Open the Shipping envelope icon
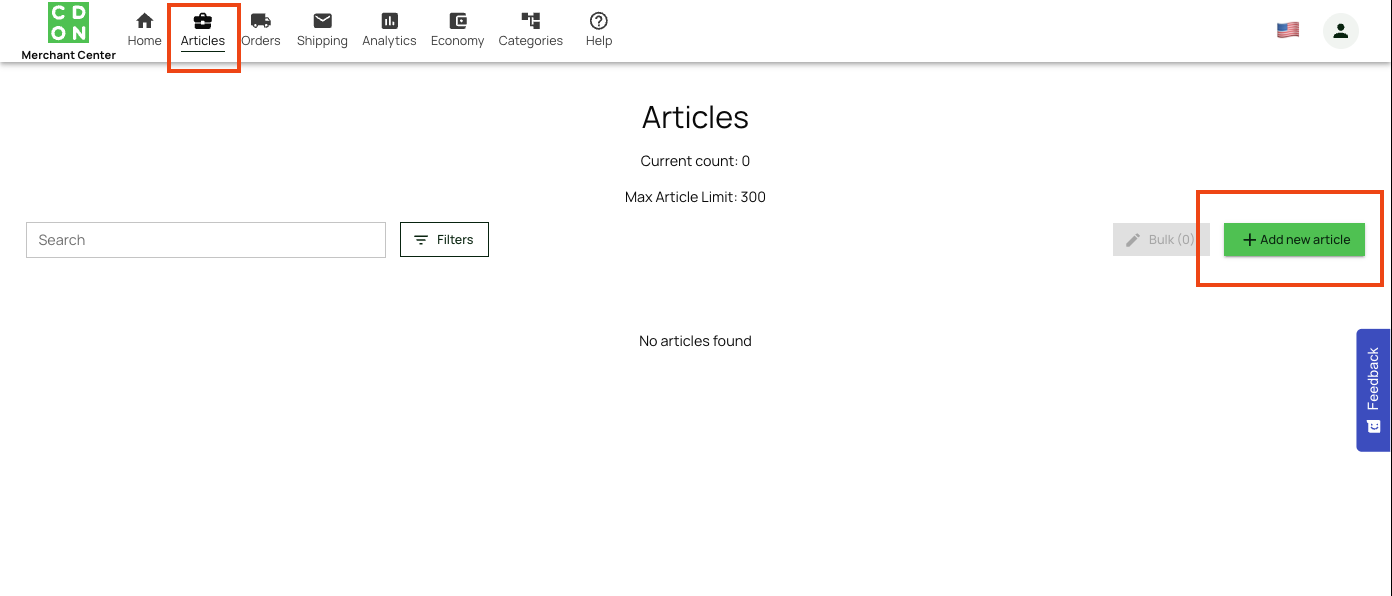 tap(322, 20)
